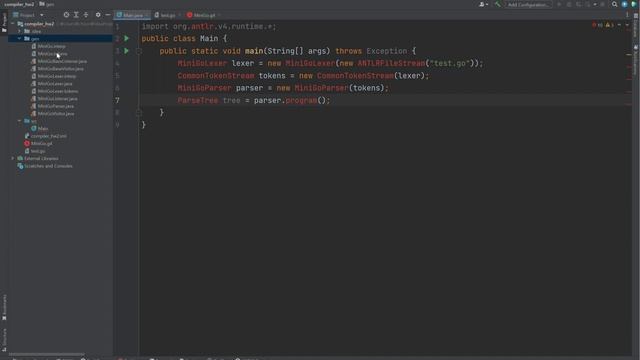Click the warning count inspection indicator
The height and width of the screenshot is (360, 640).
tap(610, 25)
